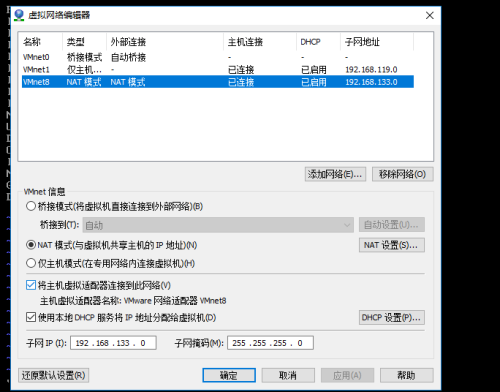Image resolution: width=500 pixels, height=392 pixels.
Task: Select NAT 模式 radio button
Action: [x=31, y=245]
